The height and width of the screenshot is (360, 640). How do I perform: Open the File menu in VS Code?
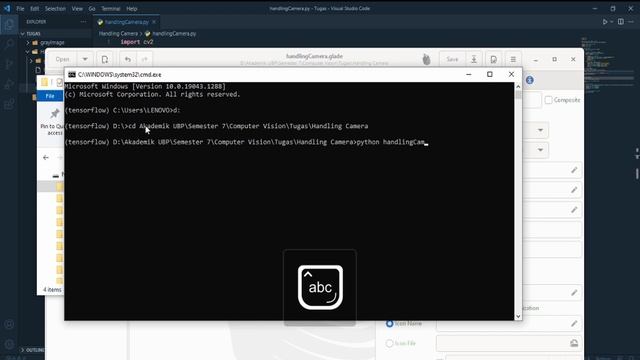click(x=20, y=9)
